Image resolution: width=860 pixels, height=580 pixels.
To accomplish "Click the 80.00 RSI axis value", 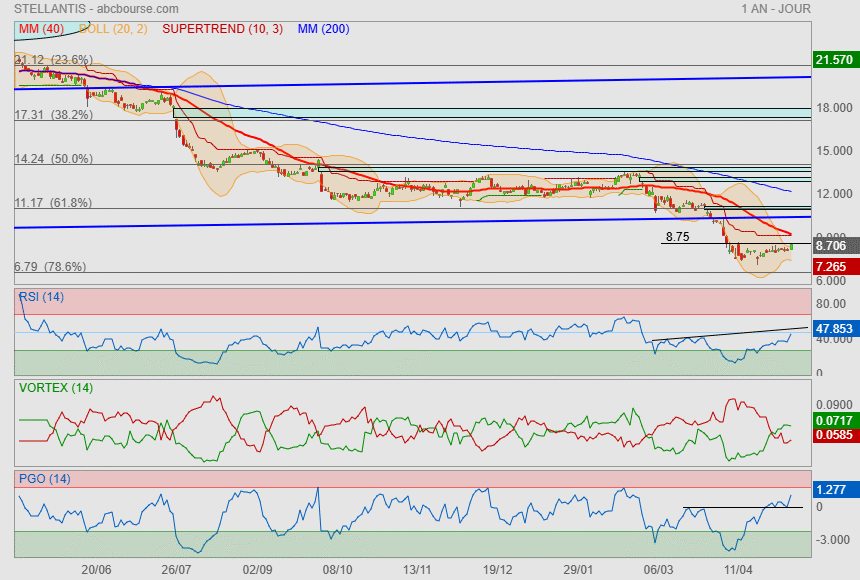I will pos(831,303).
